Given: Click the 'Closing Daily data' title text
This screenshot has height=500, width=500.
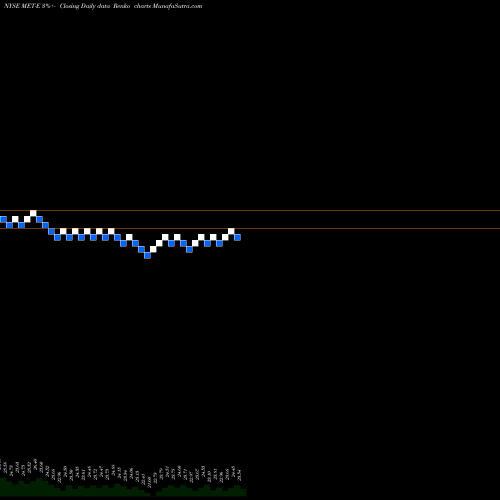Looking at the screenshot, I should (85, 6).
